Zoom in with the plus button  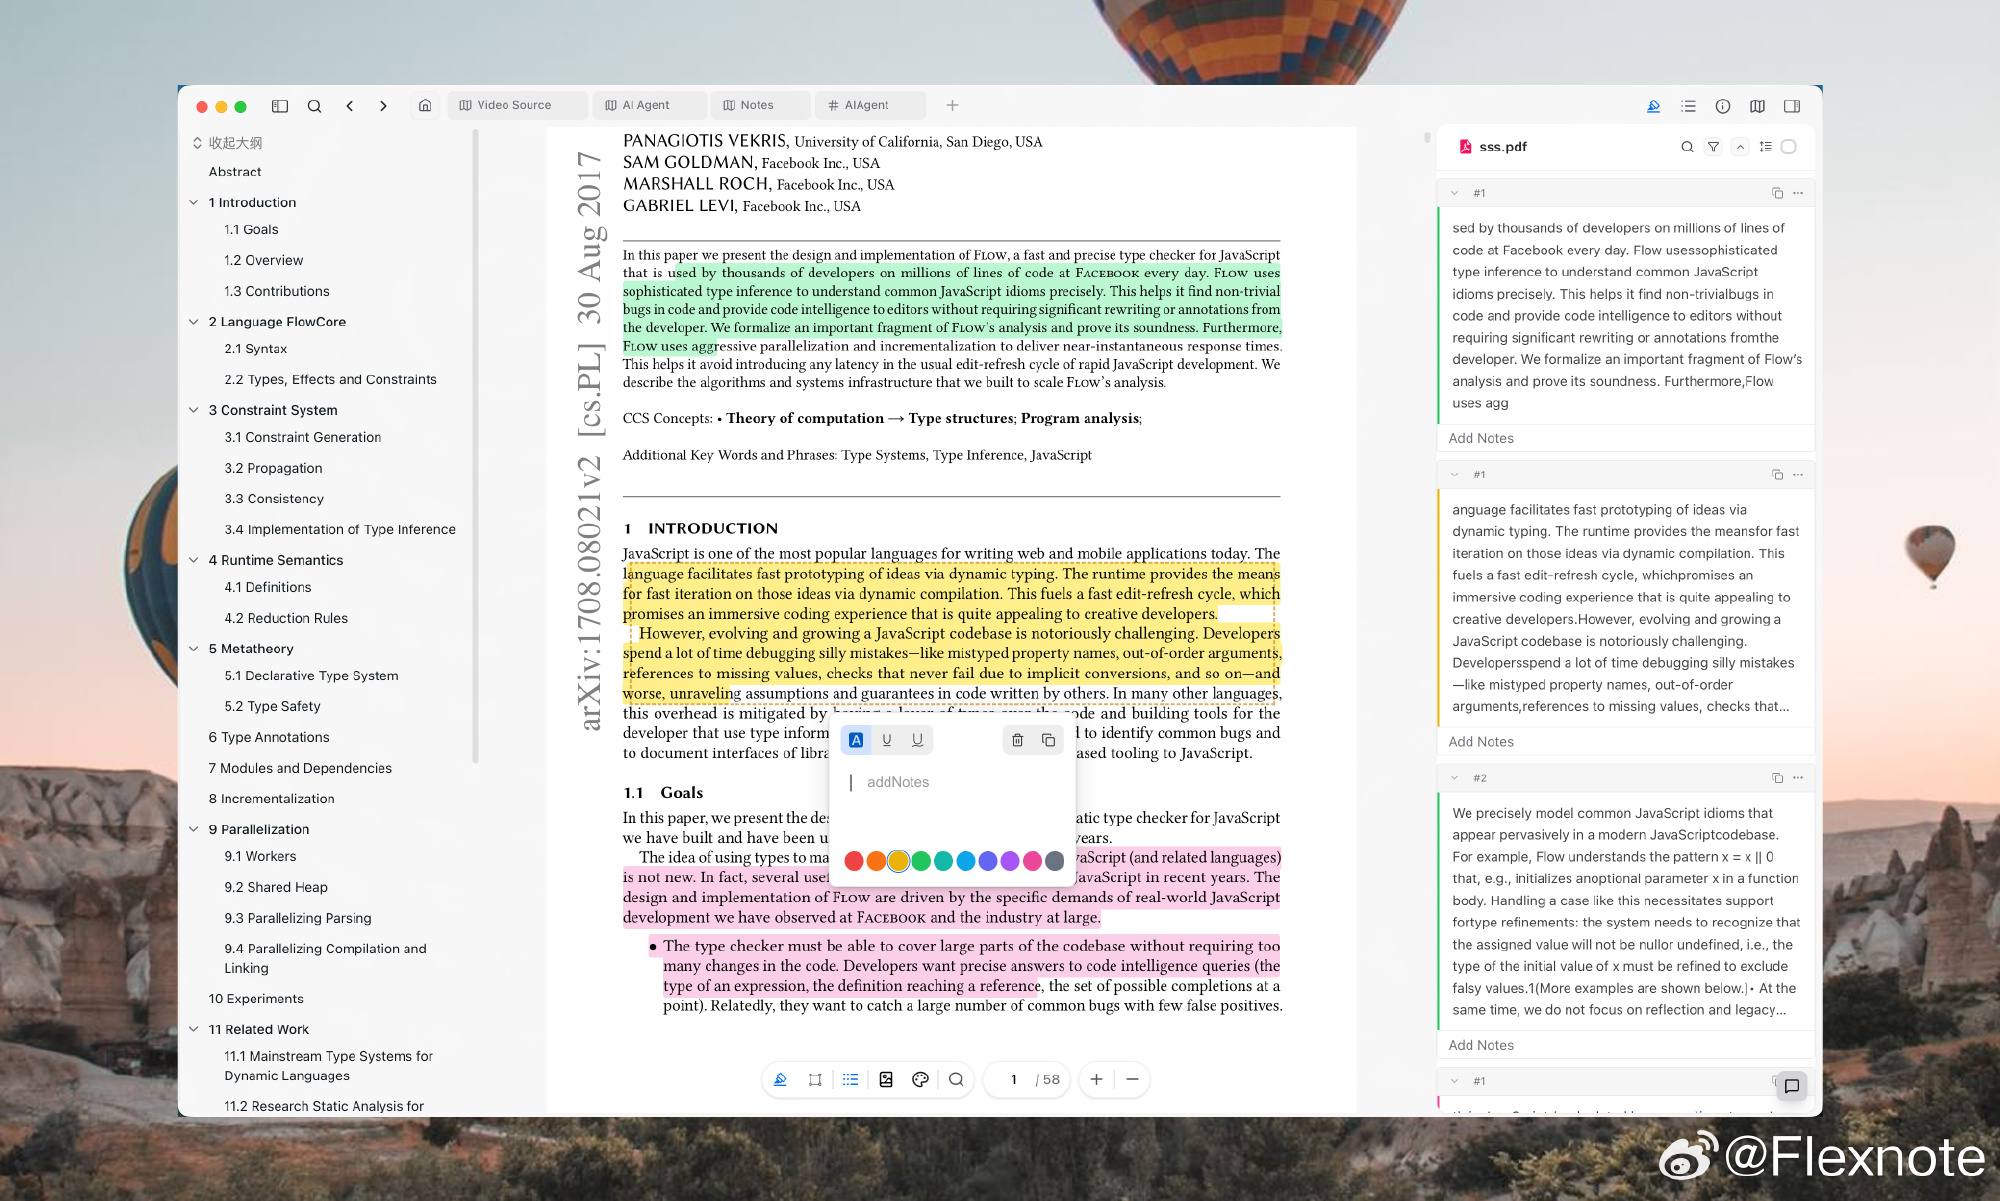(1096, 1080)
